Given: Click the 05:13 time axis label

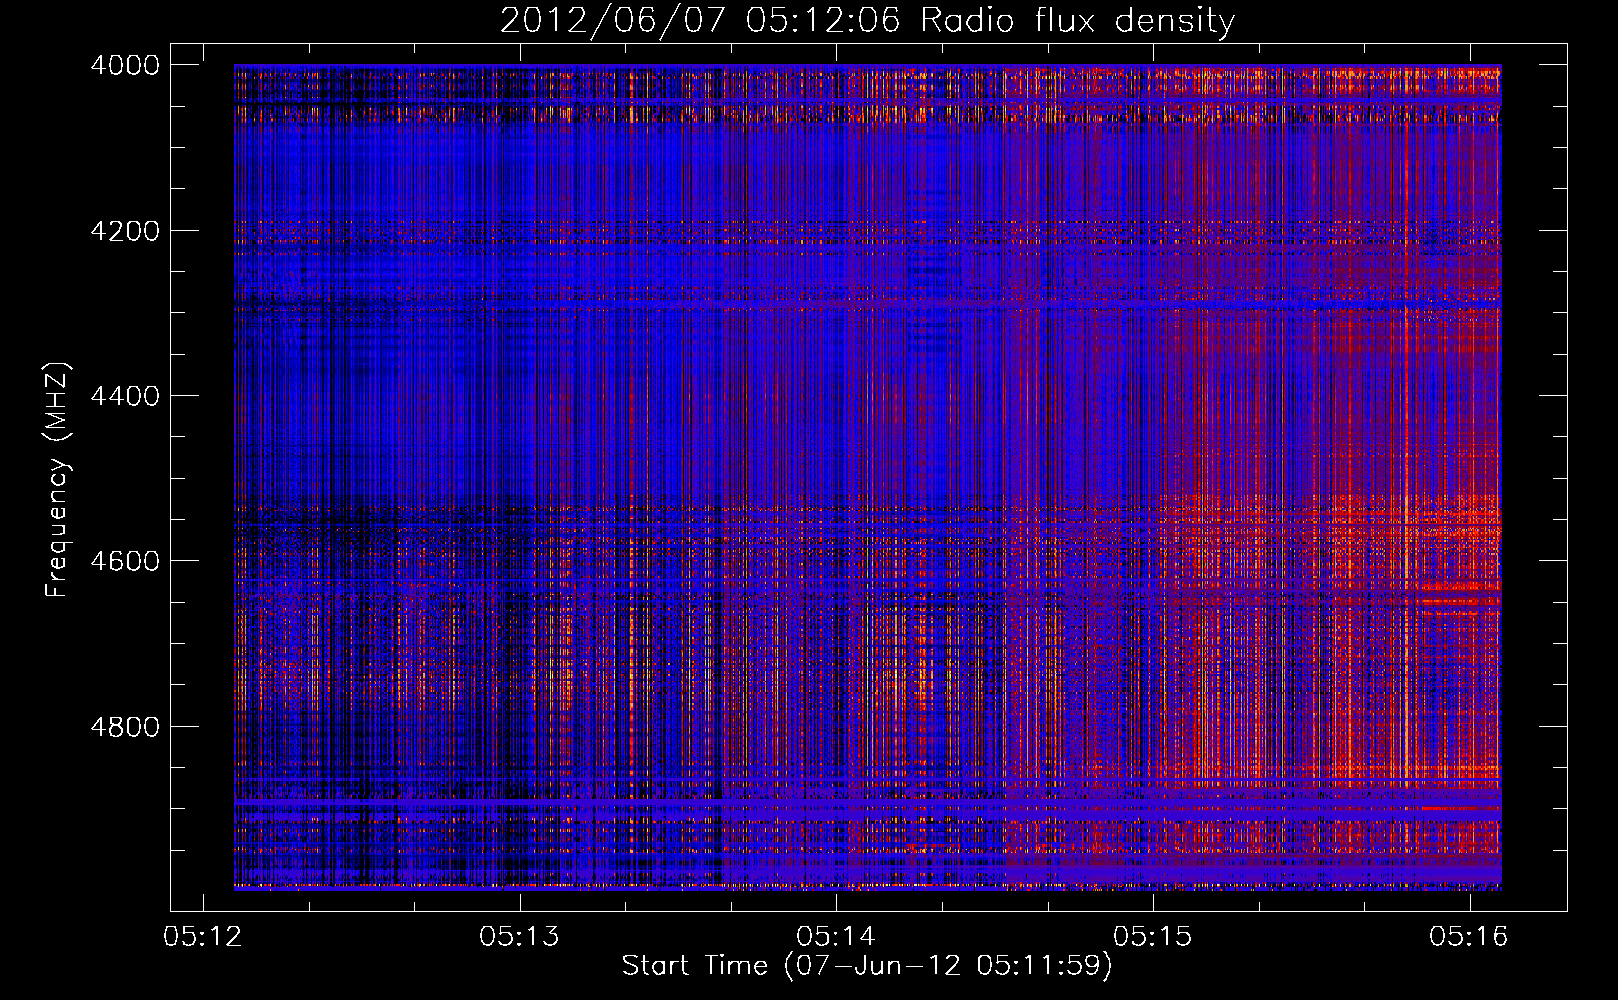Looking at the screenshot, I should click(x=519, y=937).
